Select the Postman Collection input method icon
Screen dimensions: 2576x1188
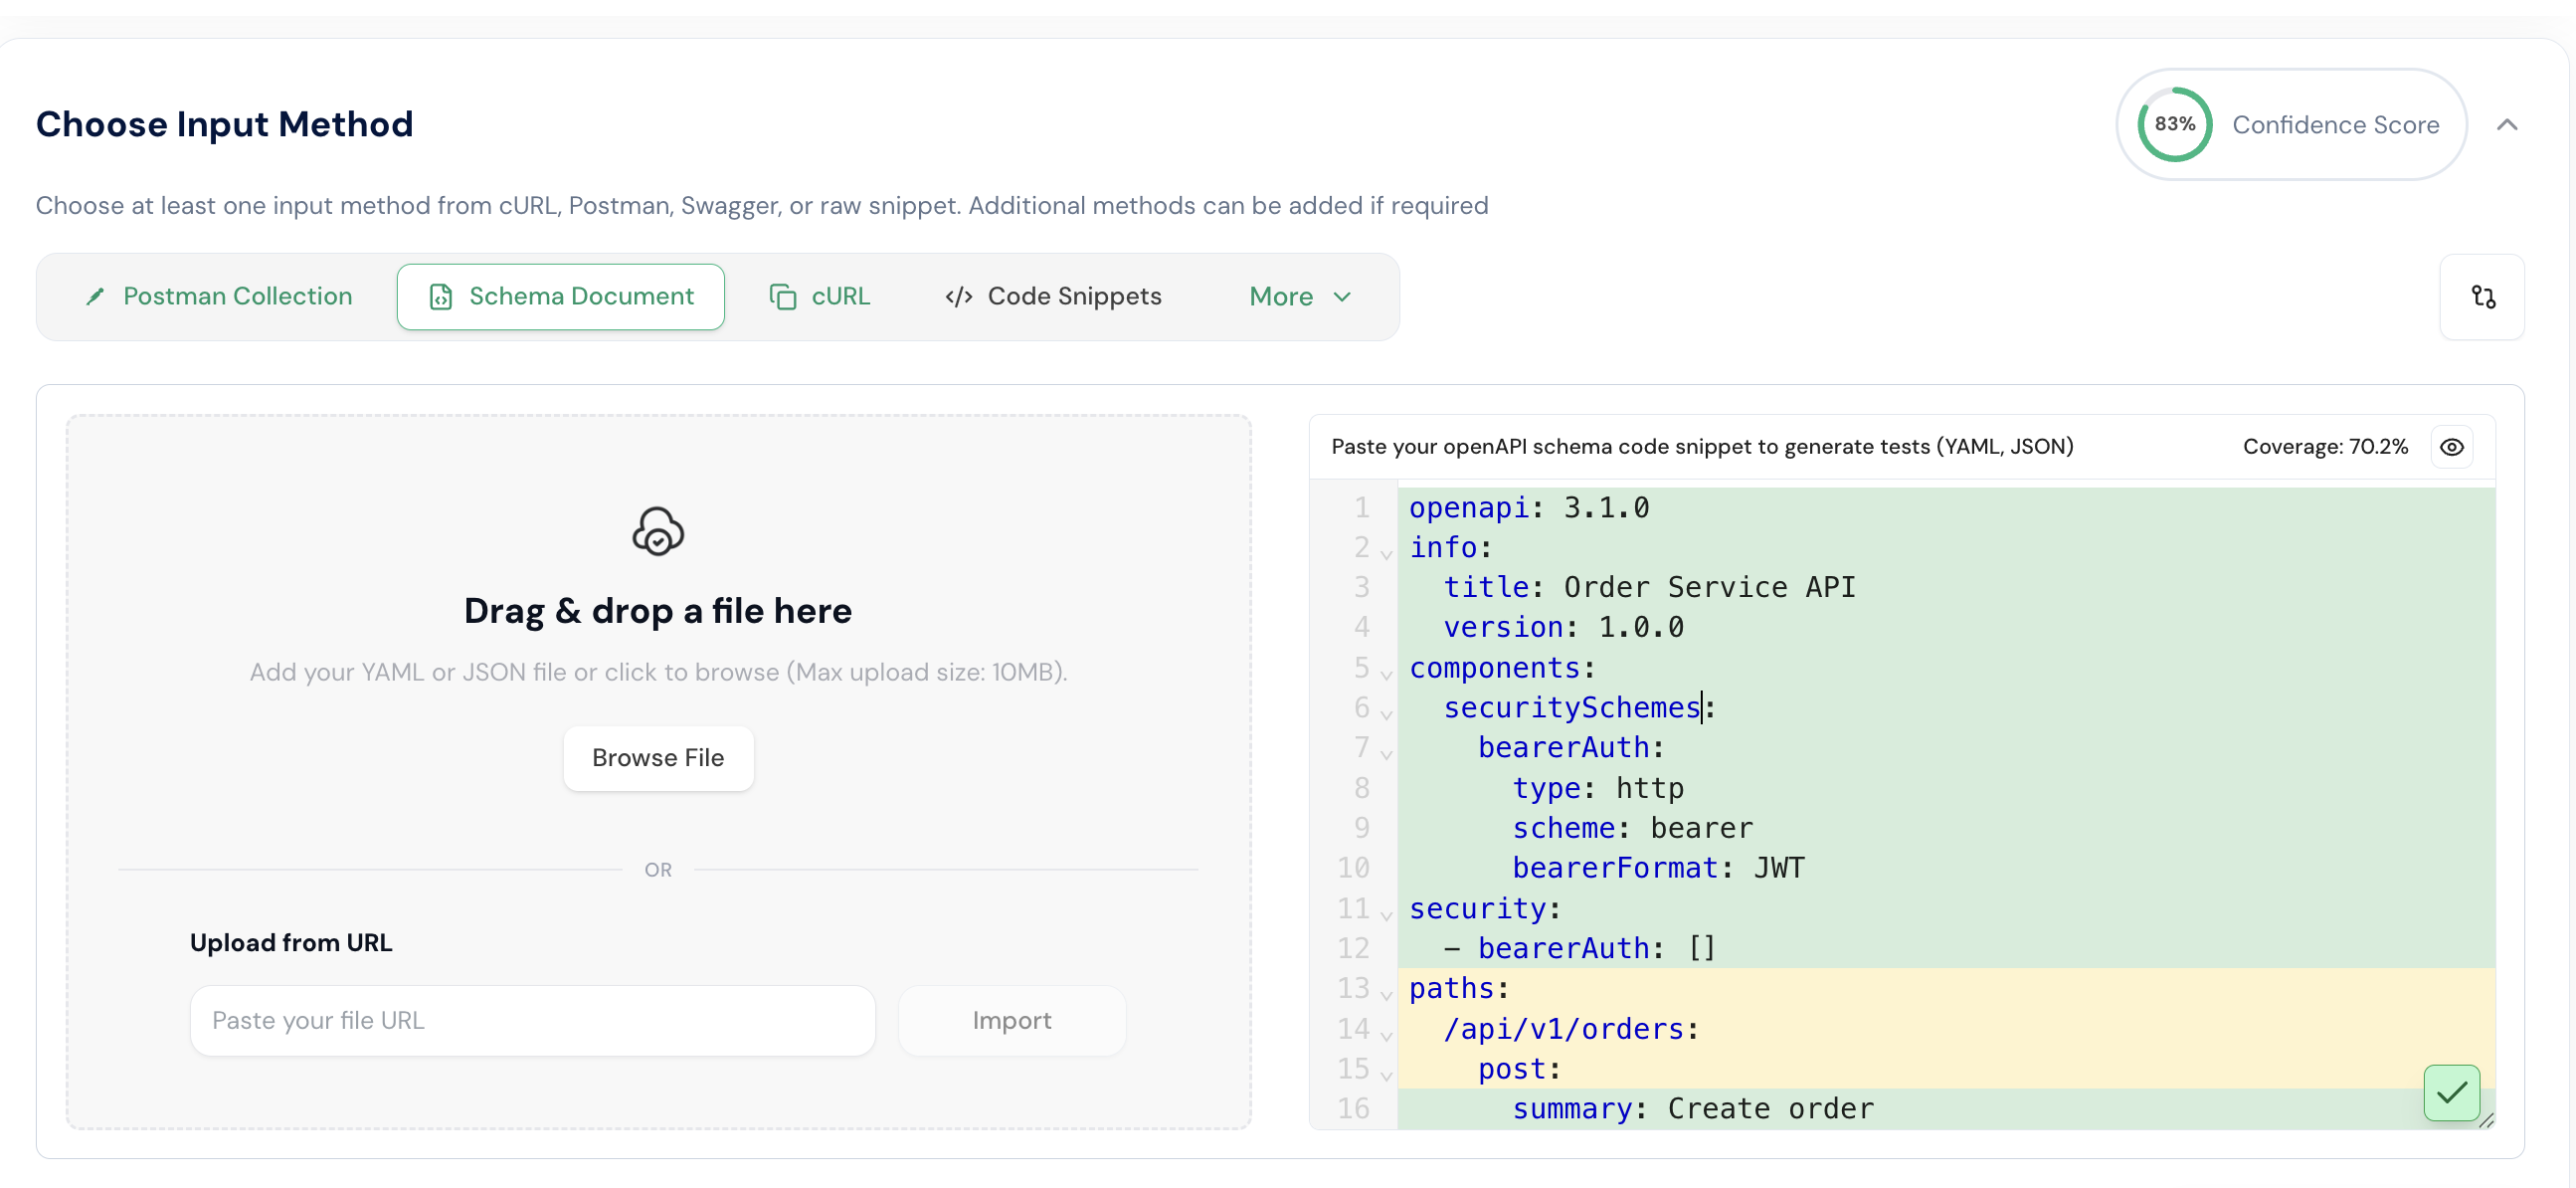click(x=95, y=296)
